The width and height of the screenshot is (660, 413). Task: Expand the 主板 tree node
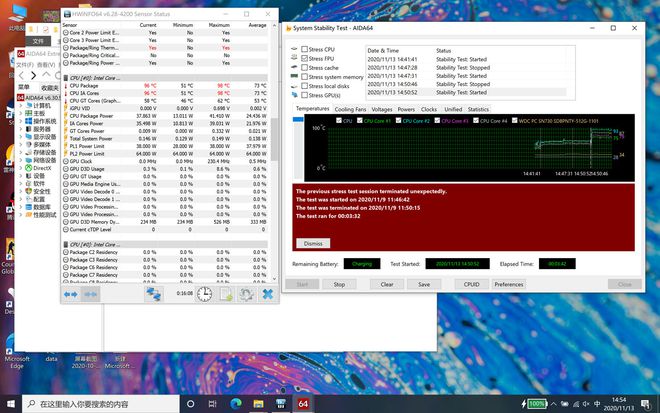pyautogui.click(x=21, y=113)
